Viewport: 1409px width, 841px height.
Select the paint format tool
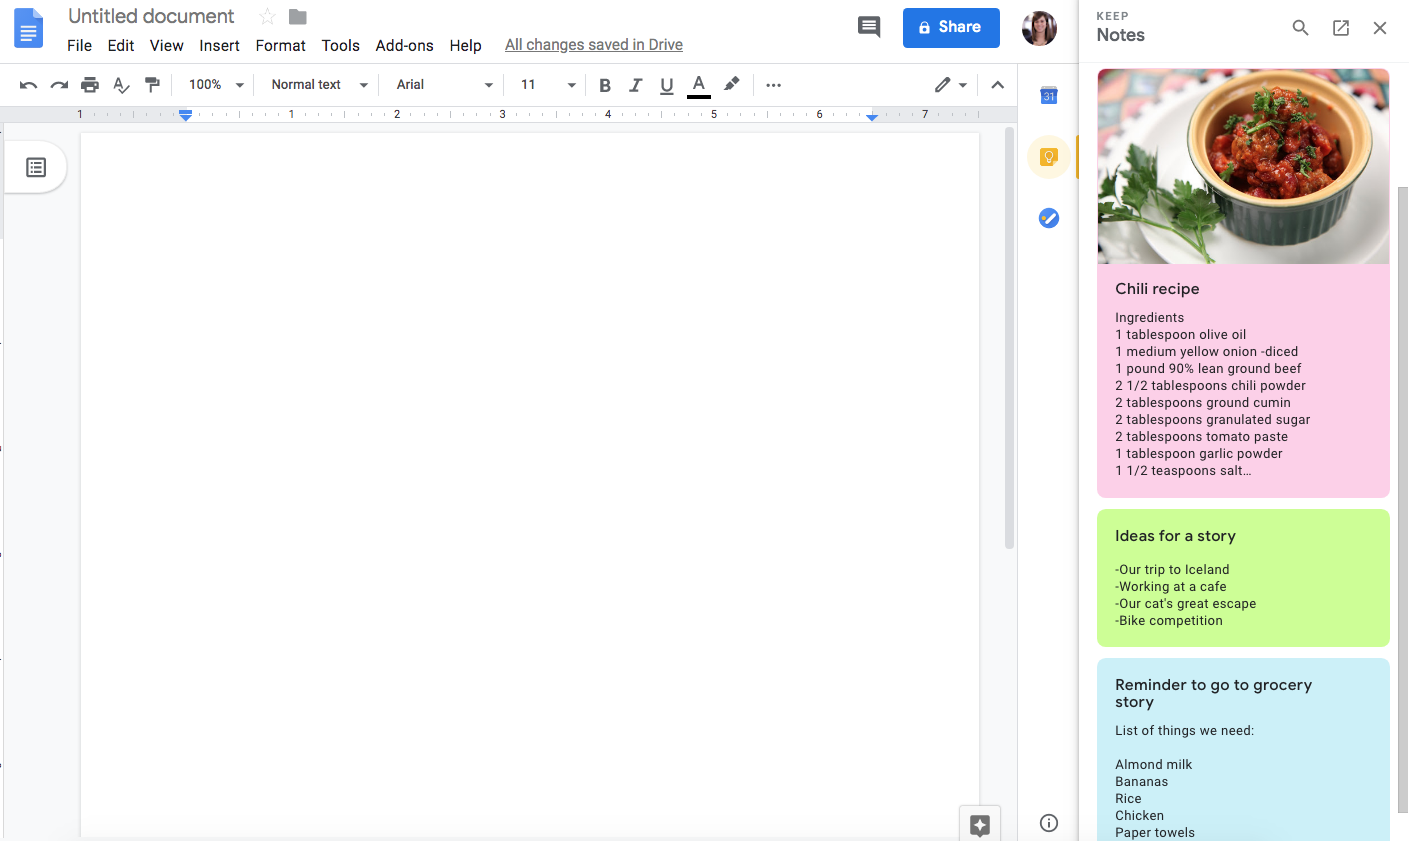[152, 85]
